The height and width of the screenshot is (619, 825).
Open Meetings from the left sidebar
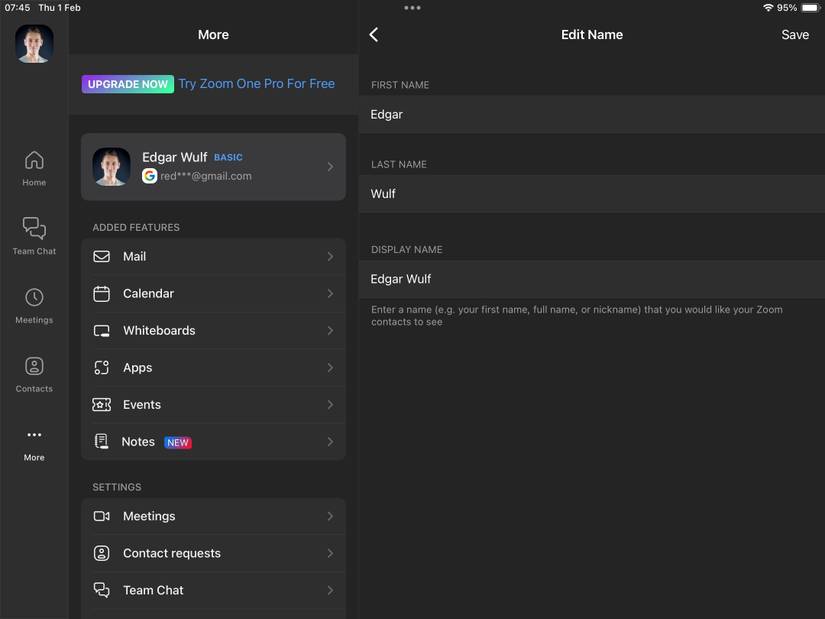pos(34,302)
